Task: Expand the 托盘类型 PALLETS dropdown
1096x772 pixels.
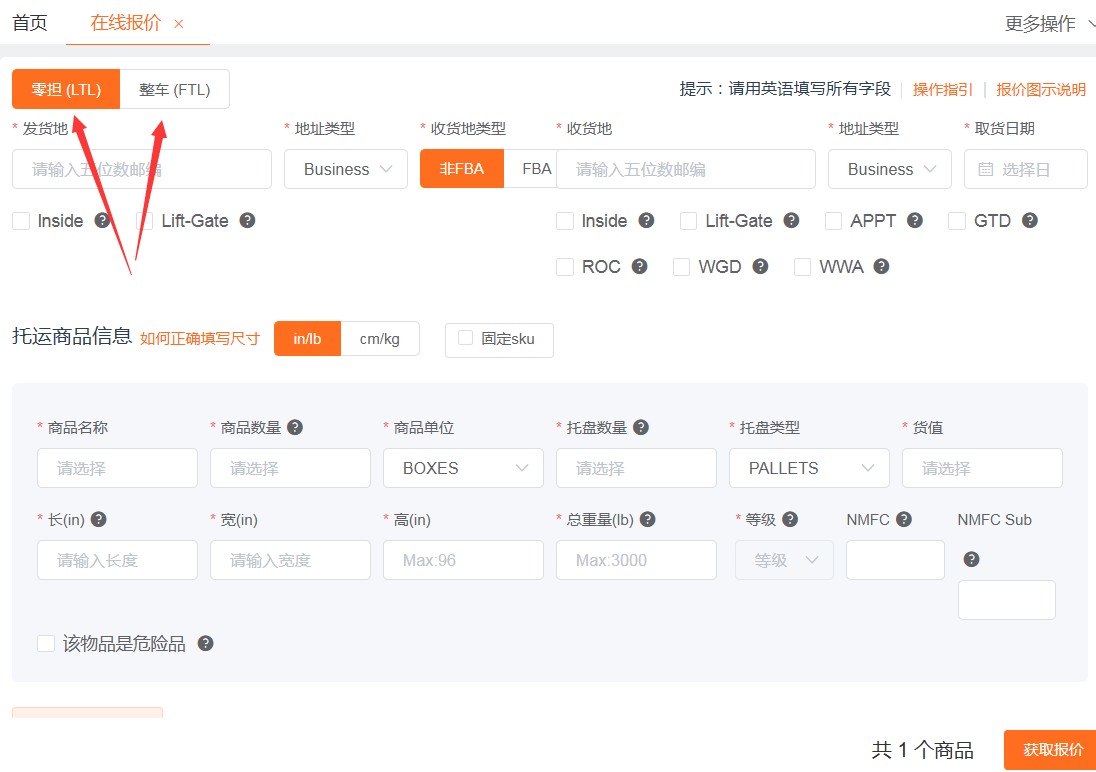Action: [x=809, y=468]
